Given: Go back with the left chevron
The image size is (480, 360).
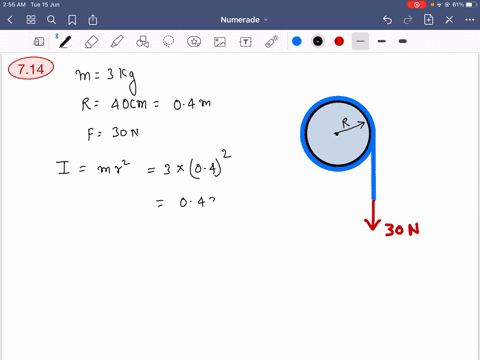Looking at the screenshot, I should tap(10, 20).
